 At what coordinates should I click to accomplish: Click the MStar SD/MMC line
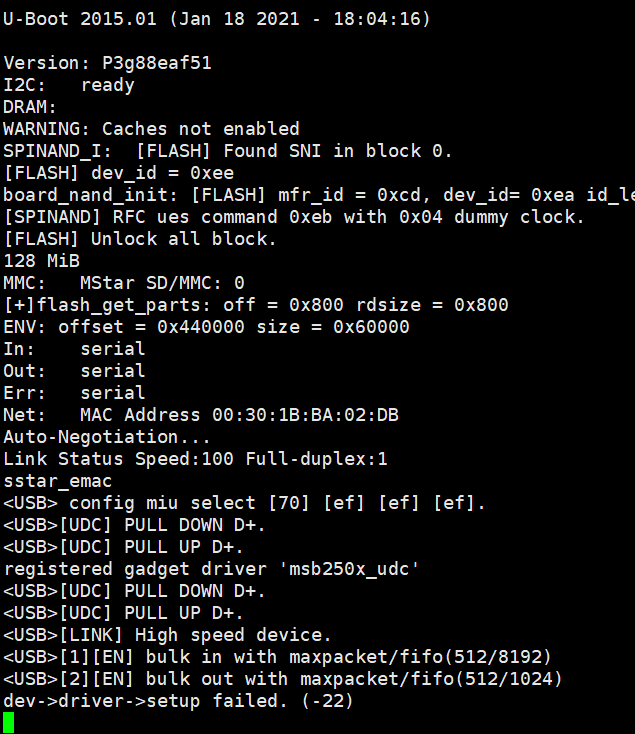point(123,283)
